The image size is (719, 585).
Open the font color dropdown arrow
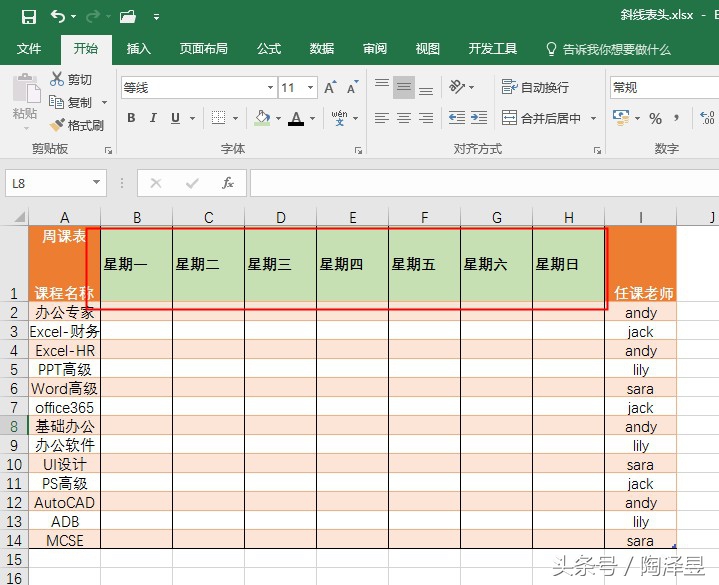313,118
